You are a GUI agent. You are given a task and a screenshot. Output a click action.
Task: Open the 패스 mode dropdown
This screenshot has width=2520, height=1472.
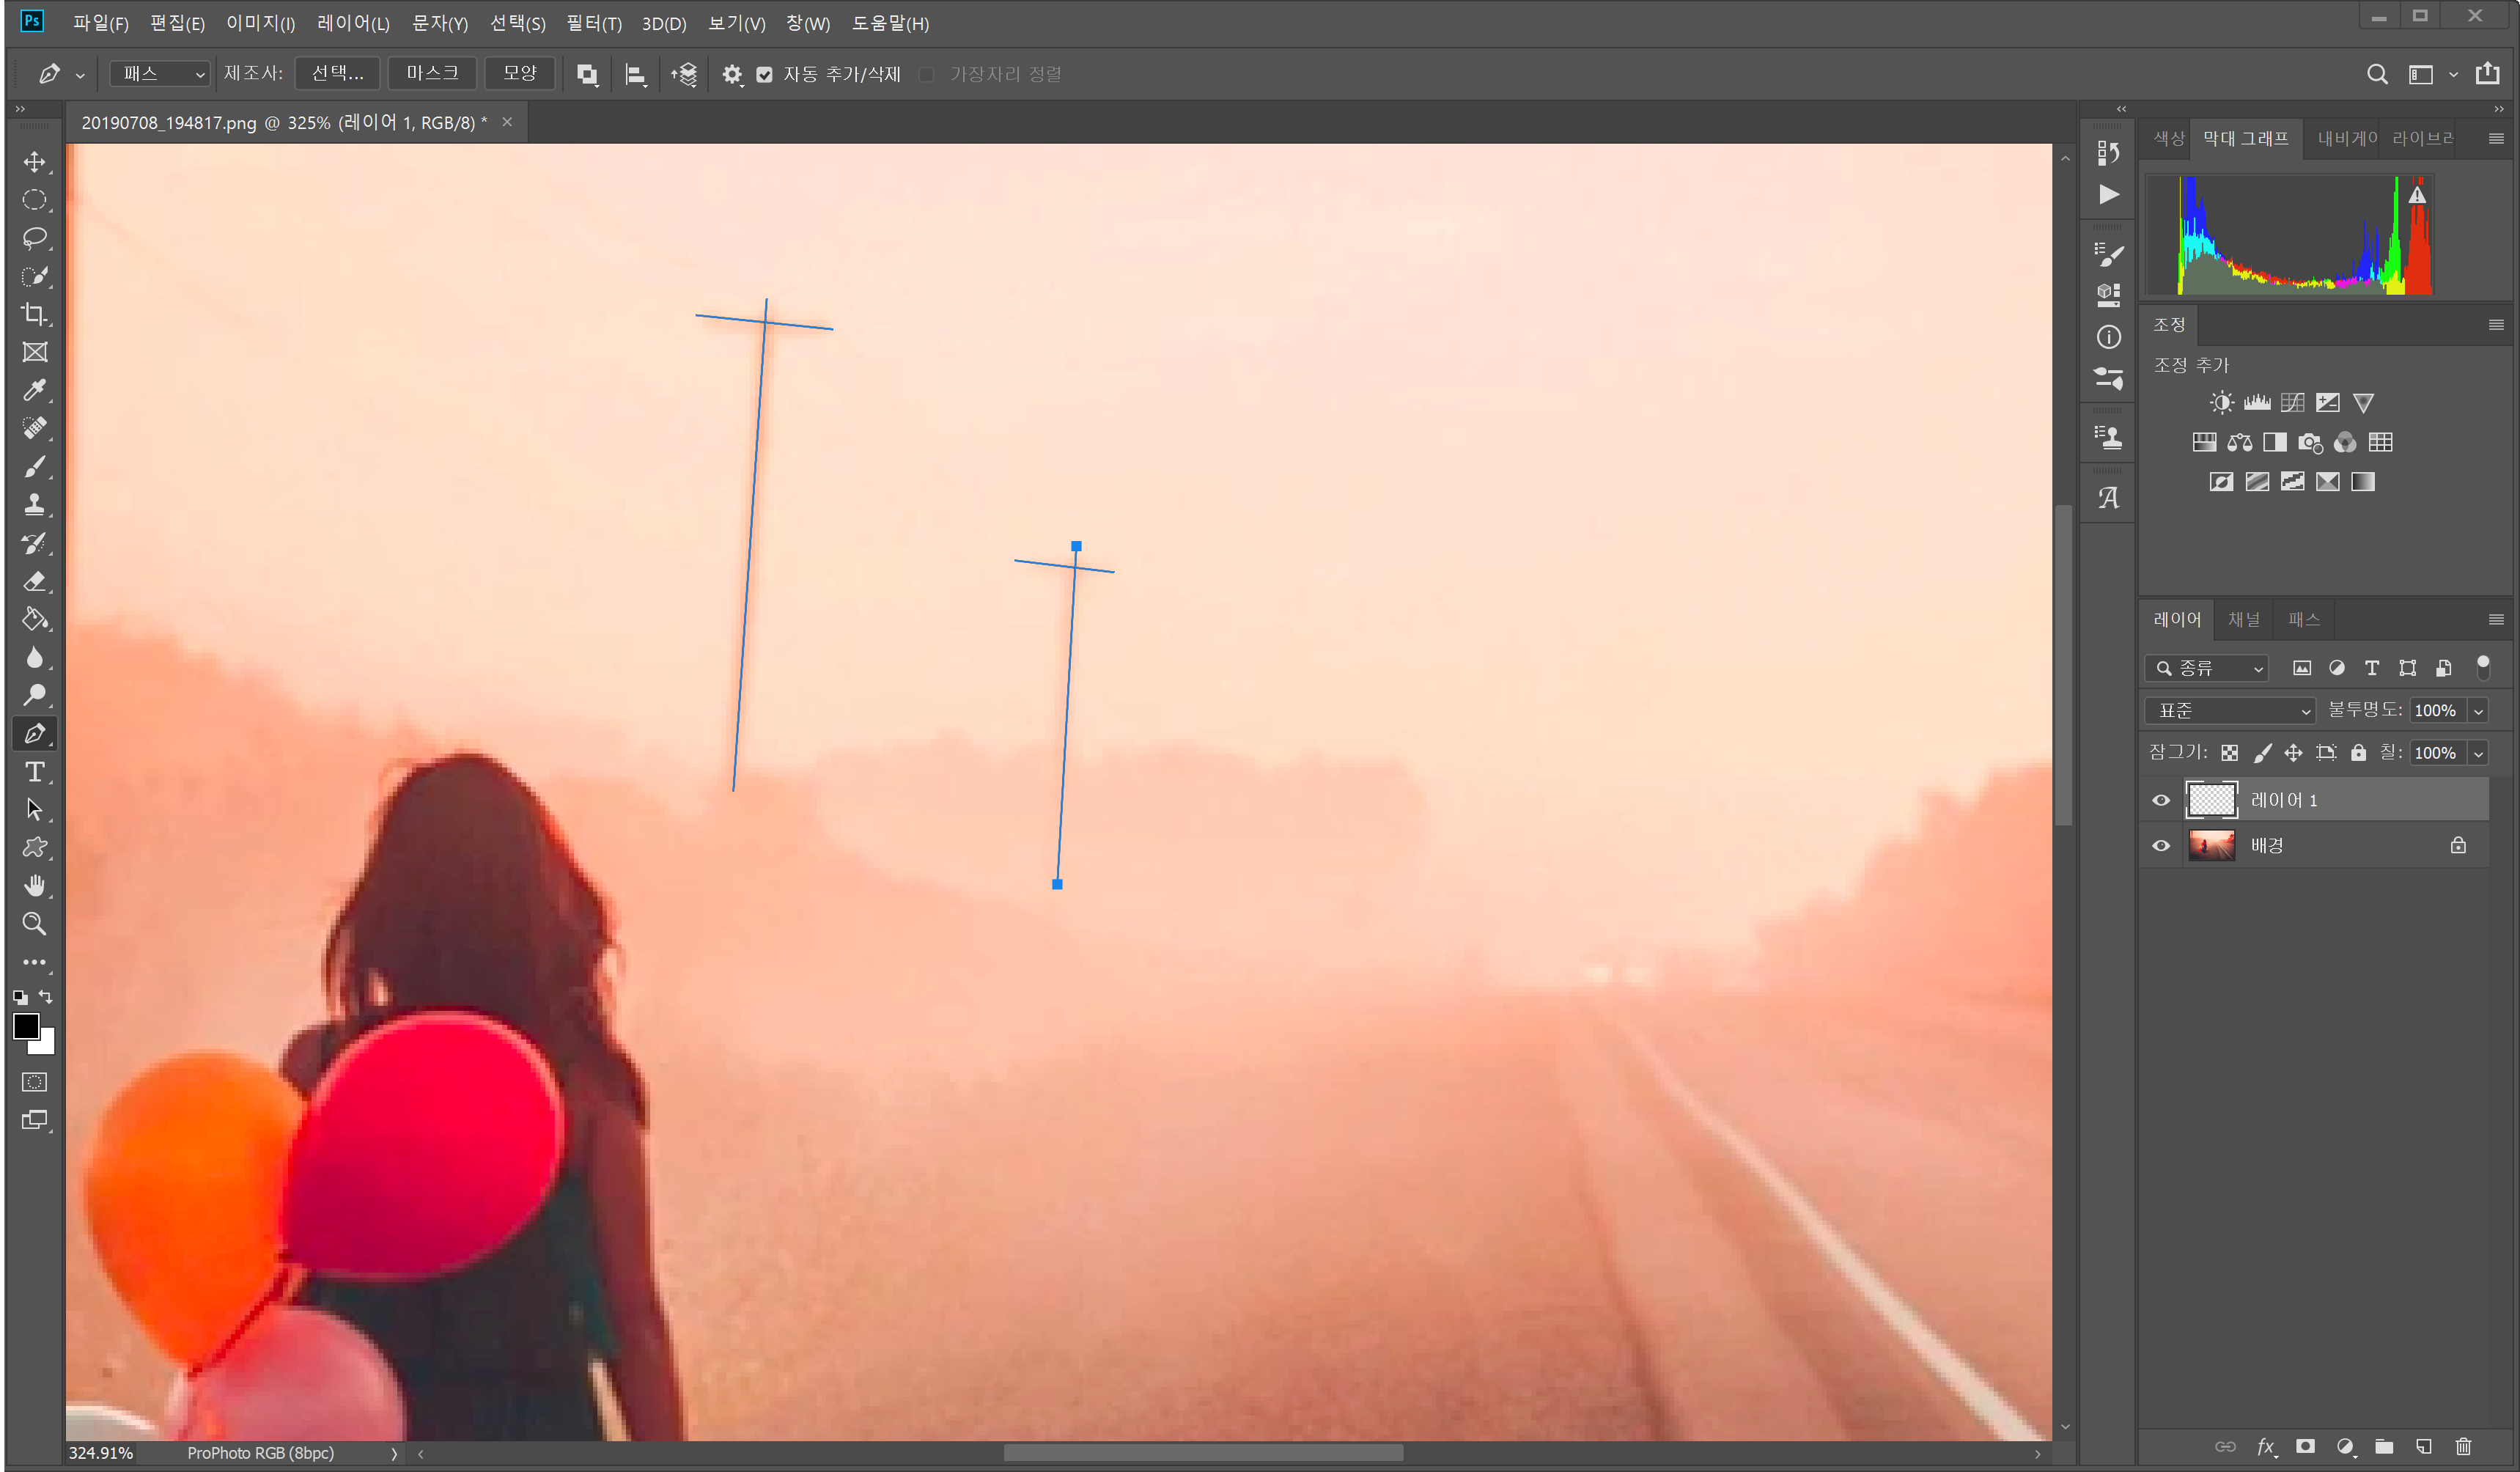coord(160,74)
